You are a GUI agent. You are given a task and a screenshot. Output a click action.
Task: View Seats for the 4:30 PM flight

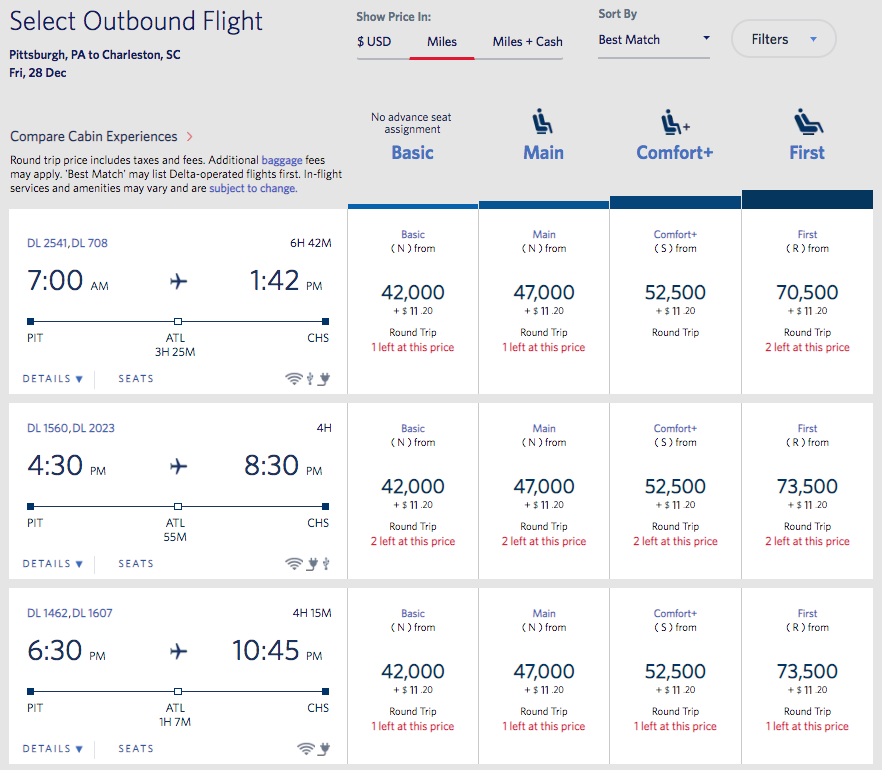pos(136,564)
